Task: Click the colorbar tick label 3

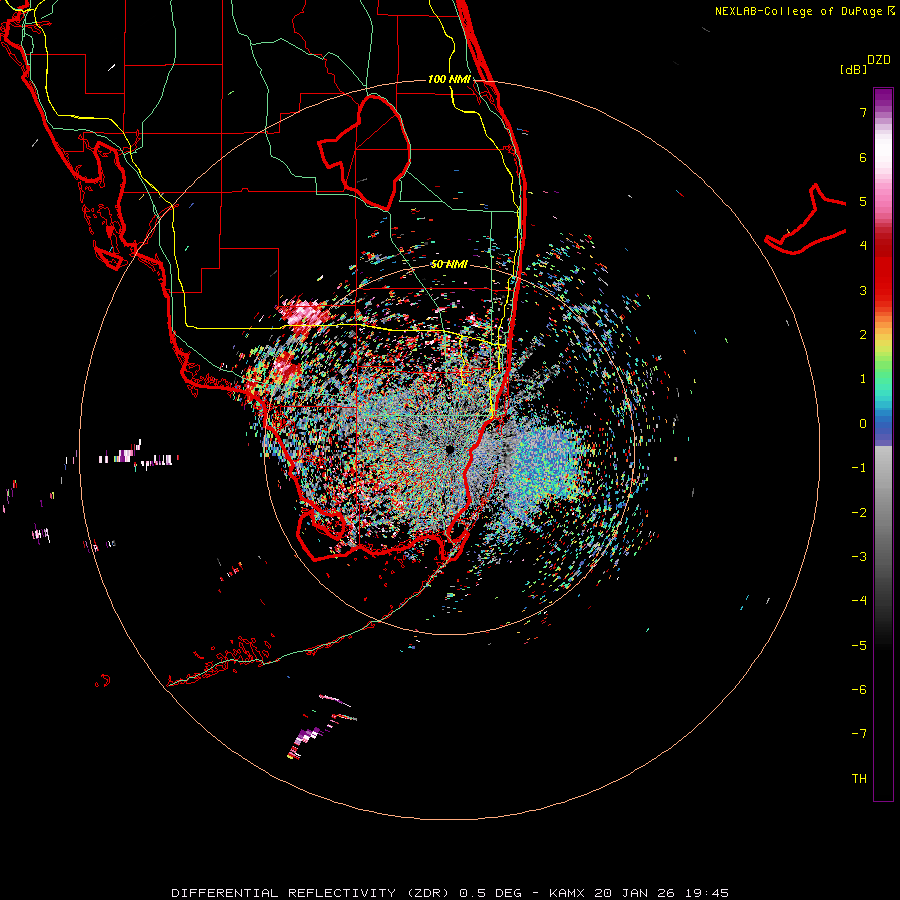Action: pos(863,290)
